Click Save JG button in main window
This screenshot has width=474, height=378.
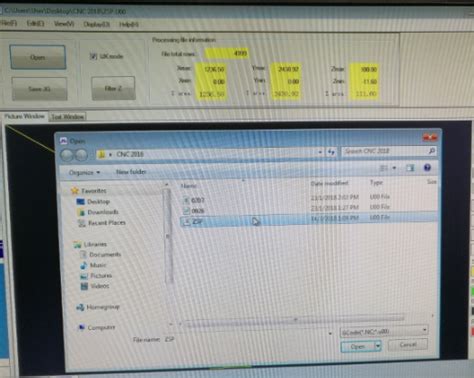coord(39,89)
